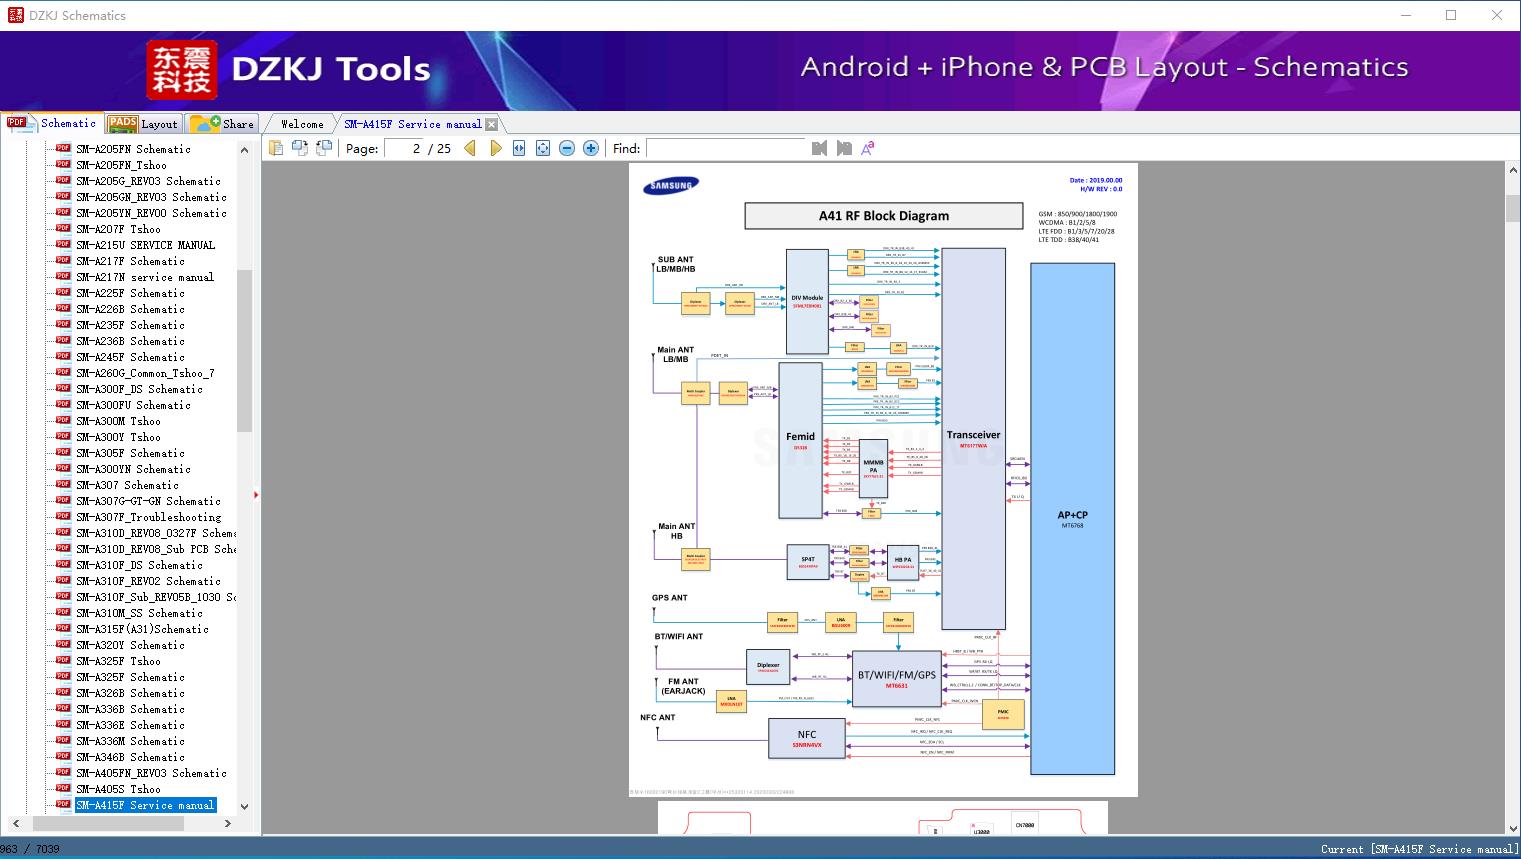
Task: Toggle match case search option
Action: point(868,148)
